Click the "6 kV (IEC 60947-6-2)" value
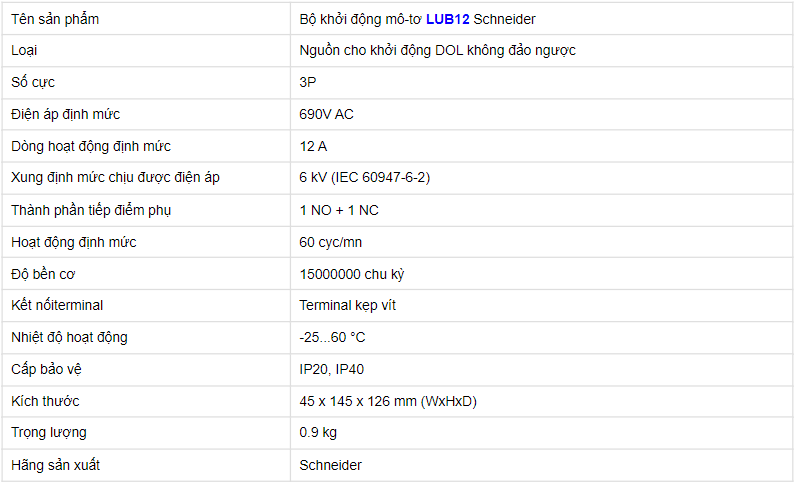Image resolution: width=798 pixels, height=485 pixels. point(365,178)
